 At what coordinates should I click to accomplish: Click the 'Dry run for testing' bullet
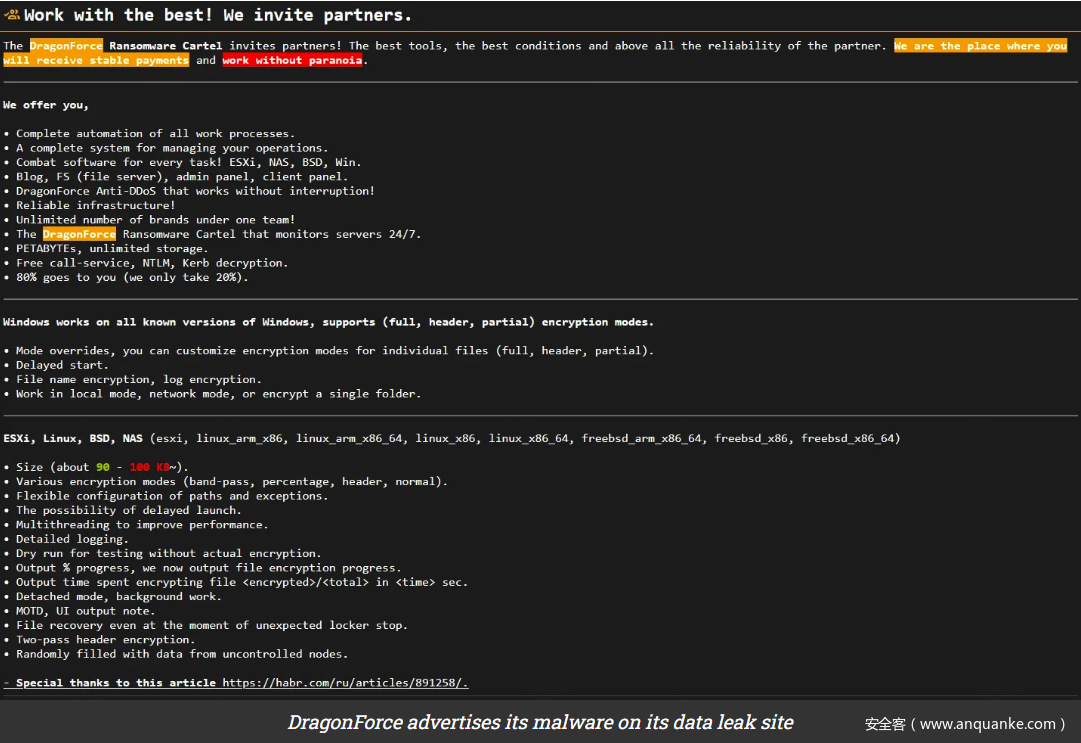pos(168,553)
